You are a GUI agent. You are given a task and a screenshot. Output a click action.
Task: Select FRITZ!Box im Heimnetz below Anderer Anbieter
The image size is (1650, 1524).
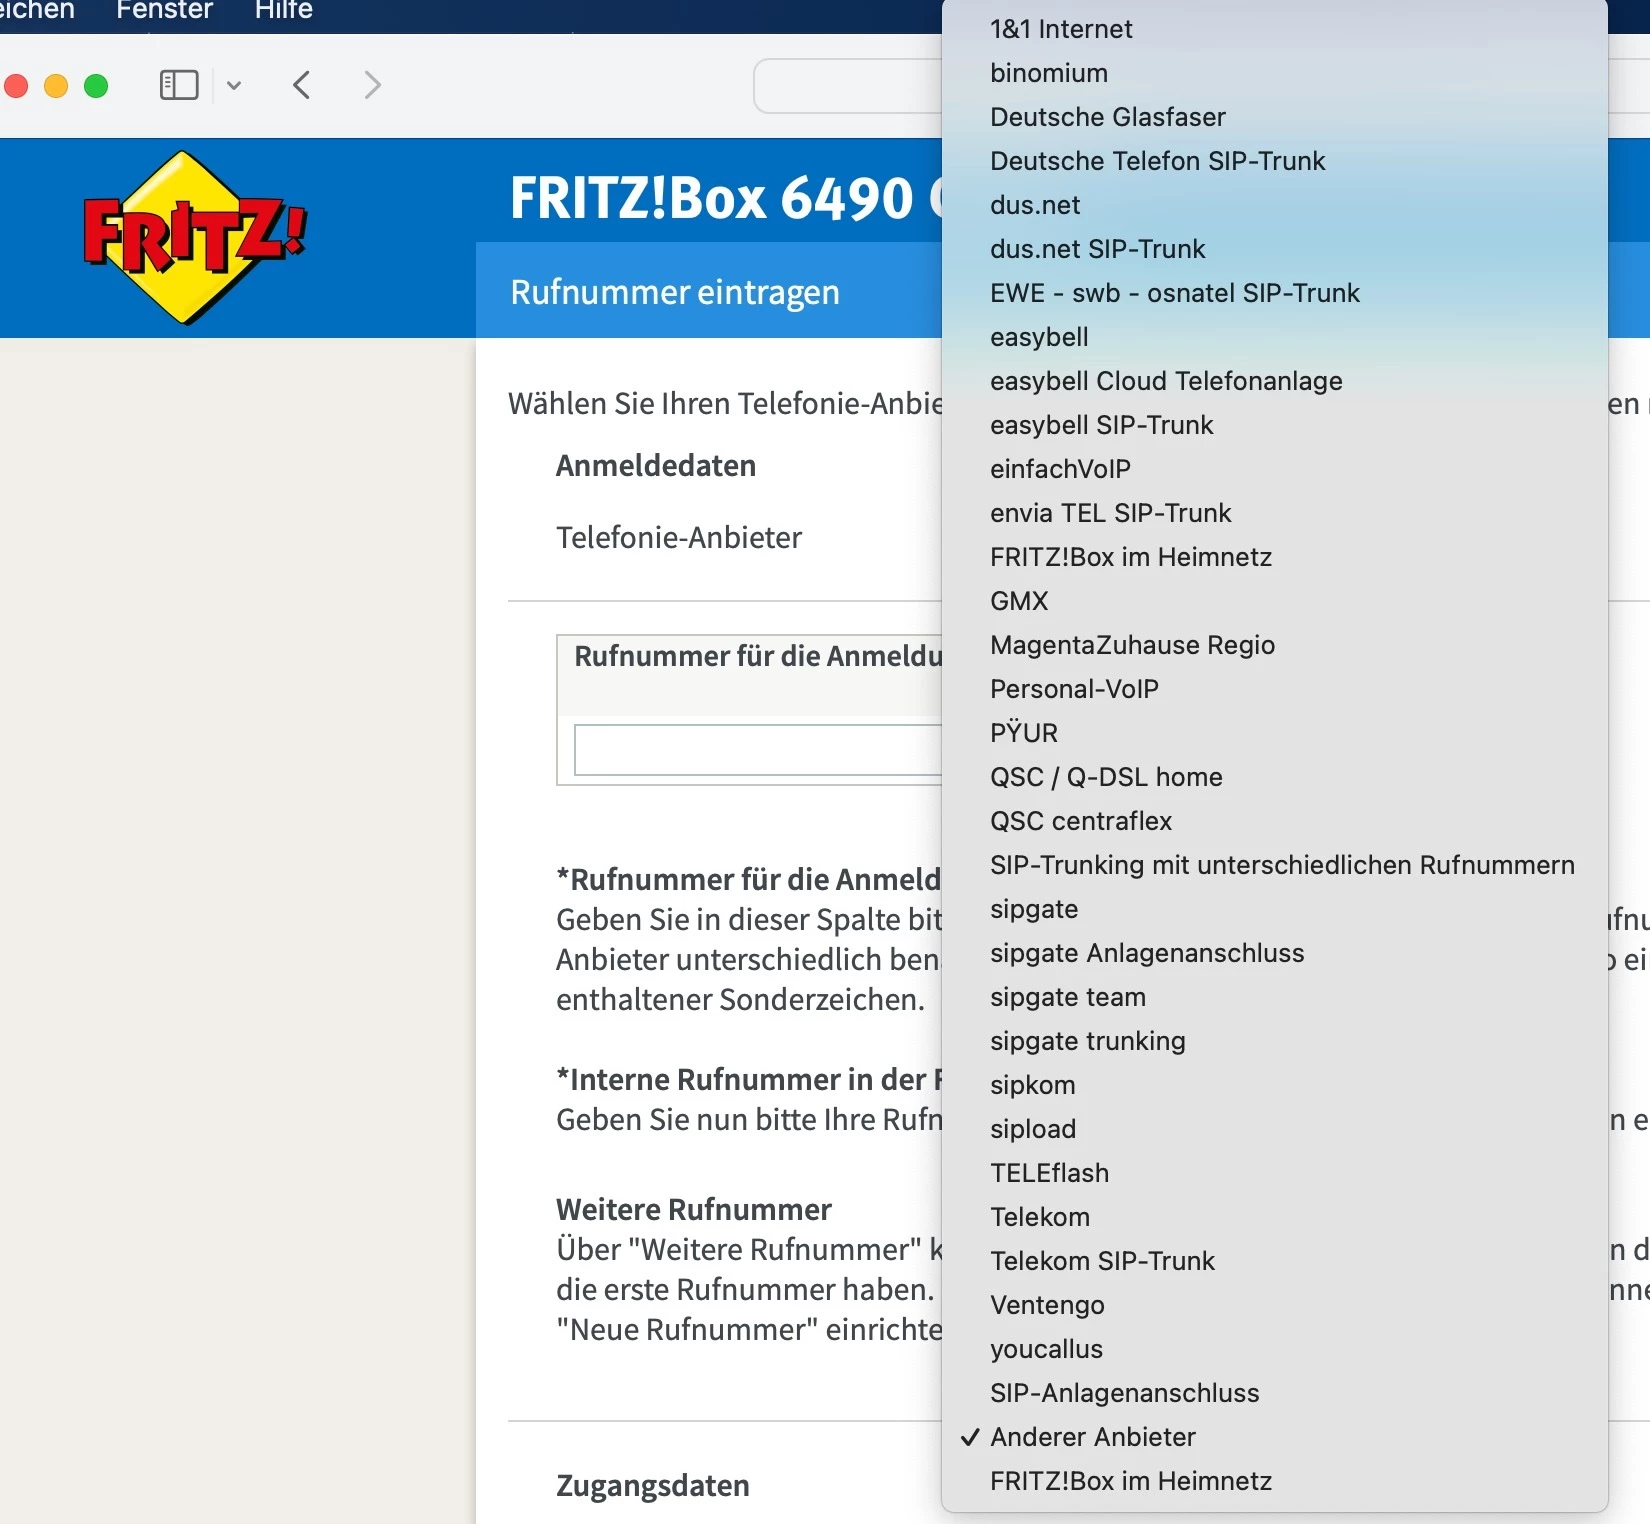pyautogui.click(x=1275, y=1481)
